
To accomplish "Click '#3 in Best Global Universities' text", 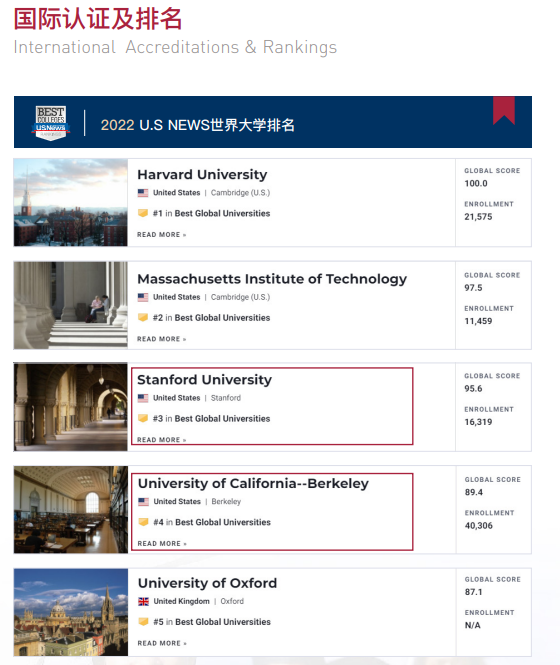I will click(211, 419).
